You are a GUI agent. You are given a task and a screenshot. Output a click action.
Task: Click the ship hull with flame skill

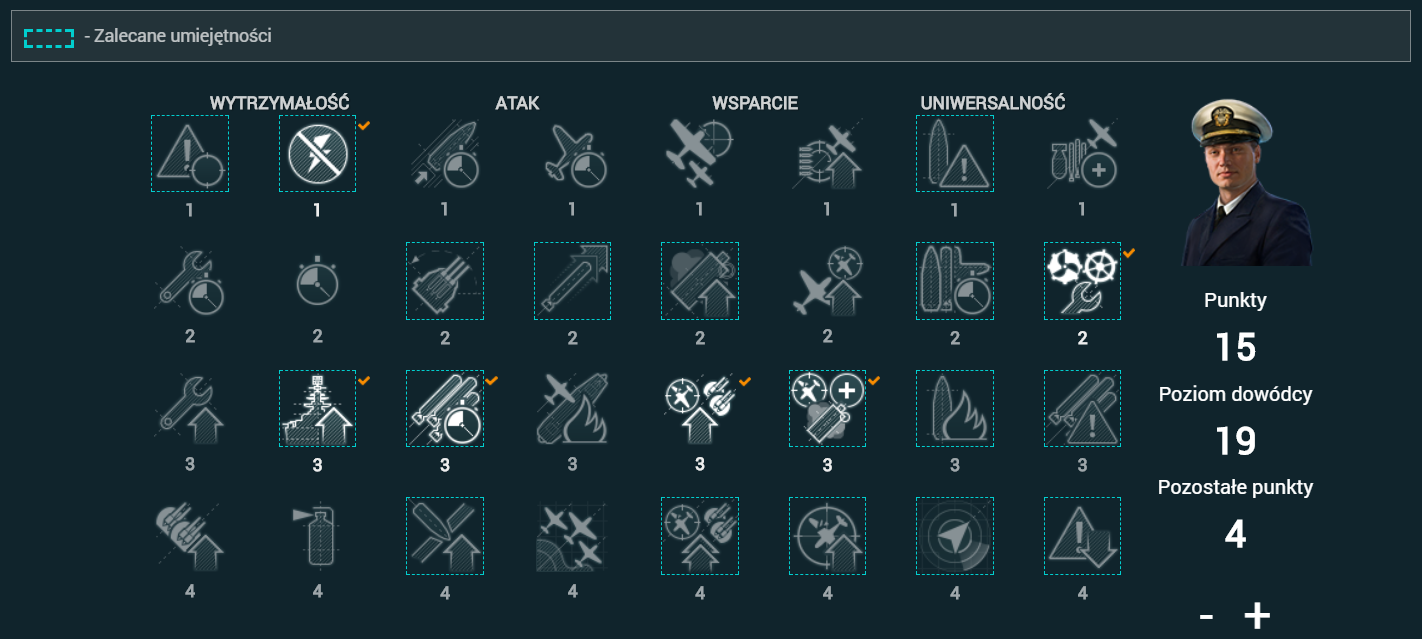[955, 408]
